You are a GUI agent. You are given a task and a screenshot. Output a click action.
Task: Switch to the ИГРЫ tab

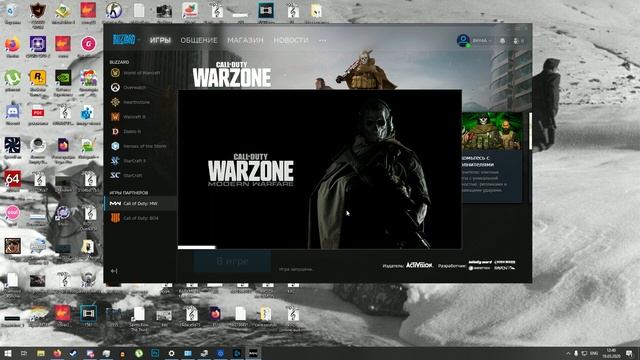(x=160, y=40)
